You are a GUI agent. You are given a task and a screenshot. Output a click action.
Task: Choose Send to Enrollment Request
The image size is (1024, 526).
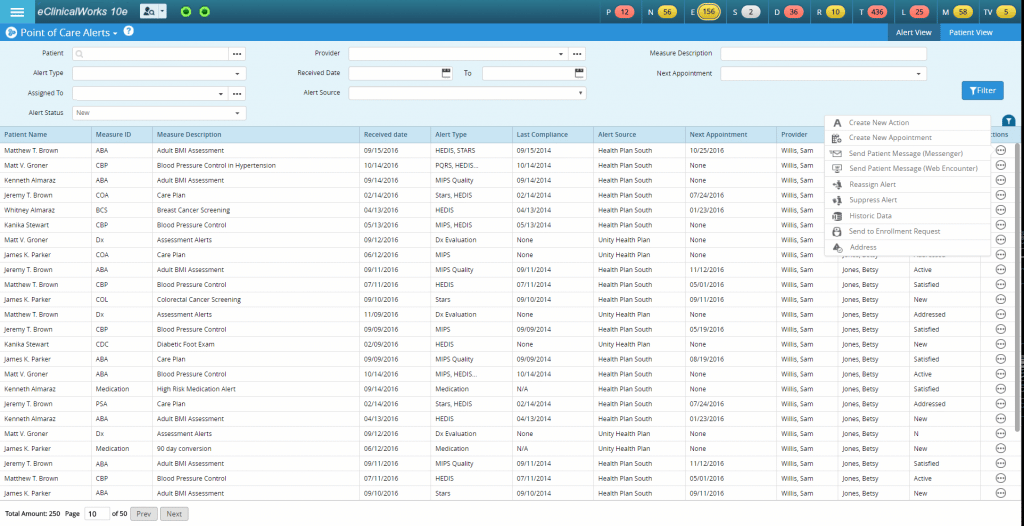point(907,231)
